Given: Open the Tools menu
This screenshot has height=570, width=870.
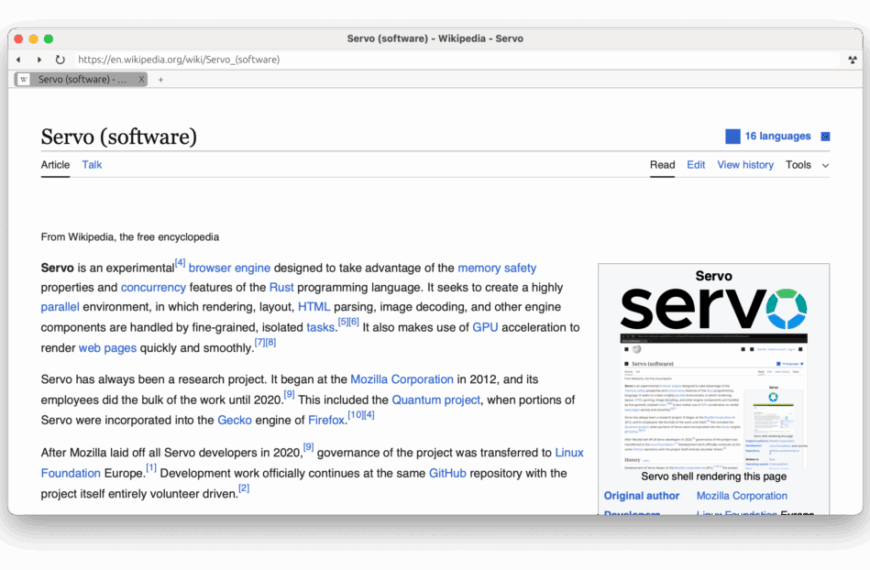Looking at the screenshot, I should [798, 165].
